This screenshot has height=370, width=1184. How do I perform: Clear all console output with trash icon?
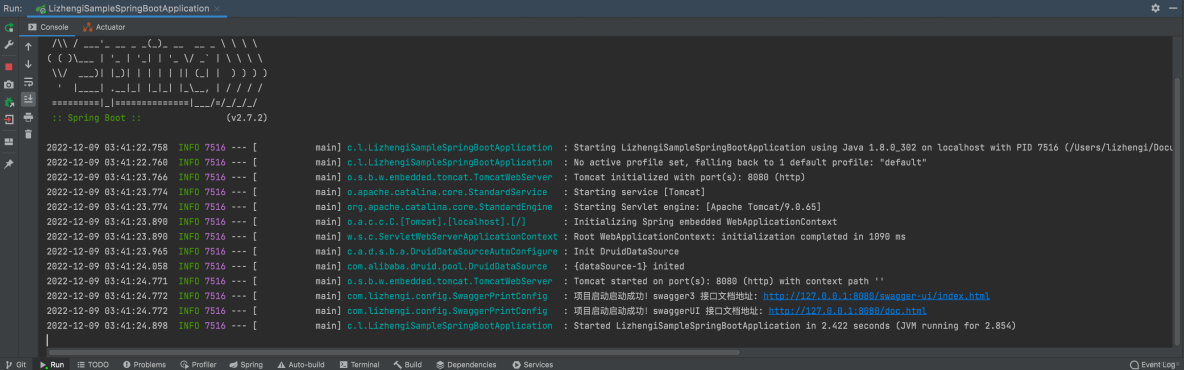coord(29,134)
